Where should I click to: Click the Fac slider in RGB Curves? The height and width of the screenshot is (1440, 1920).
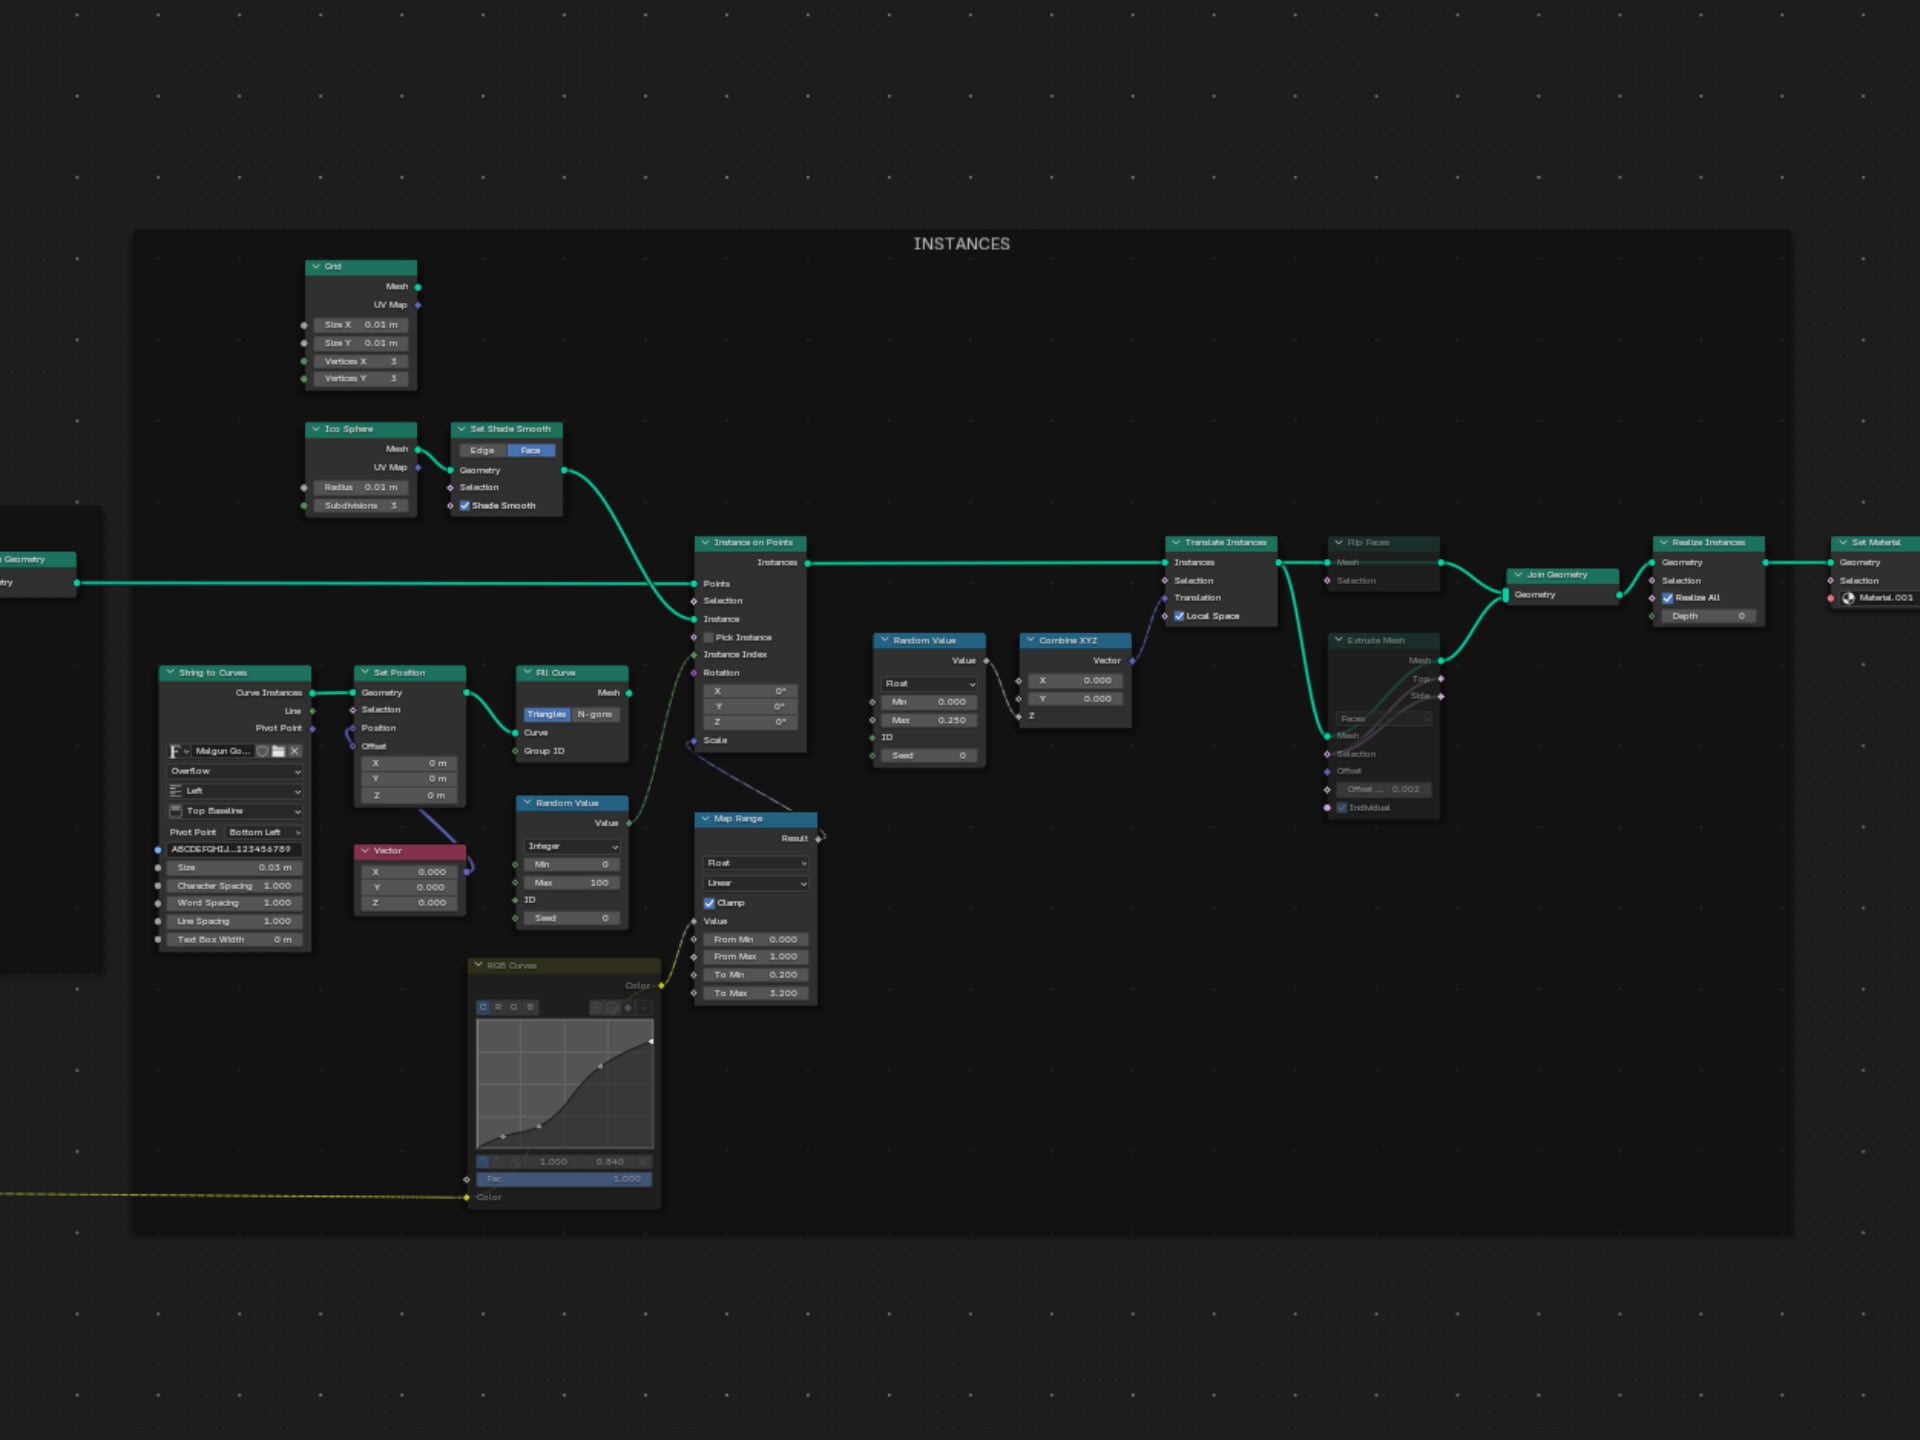click(564, 1179)
